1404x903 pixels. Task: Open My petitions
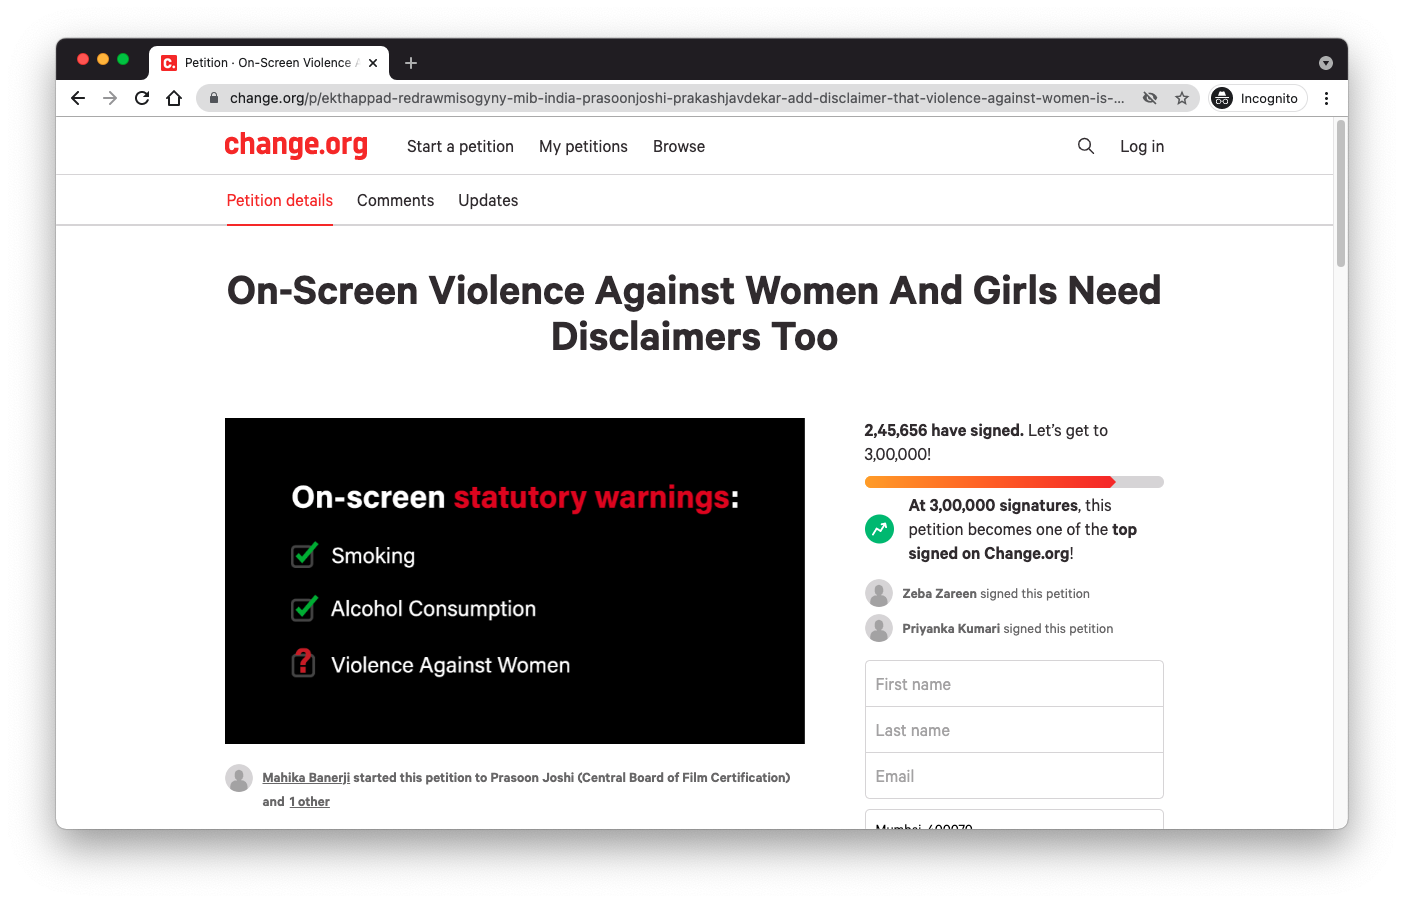click(x=583, y=146)
